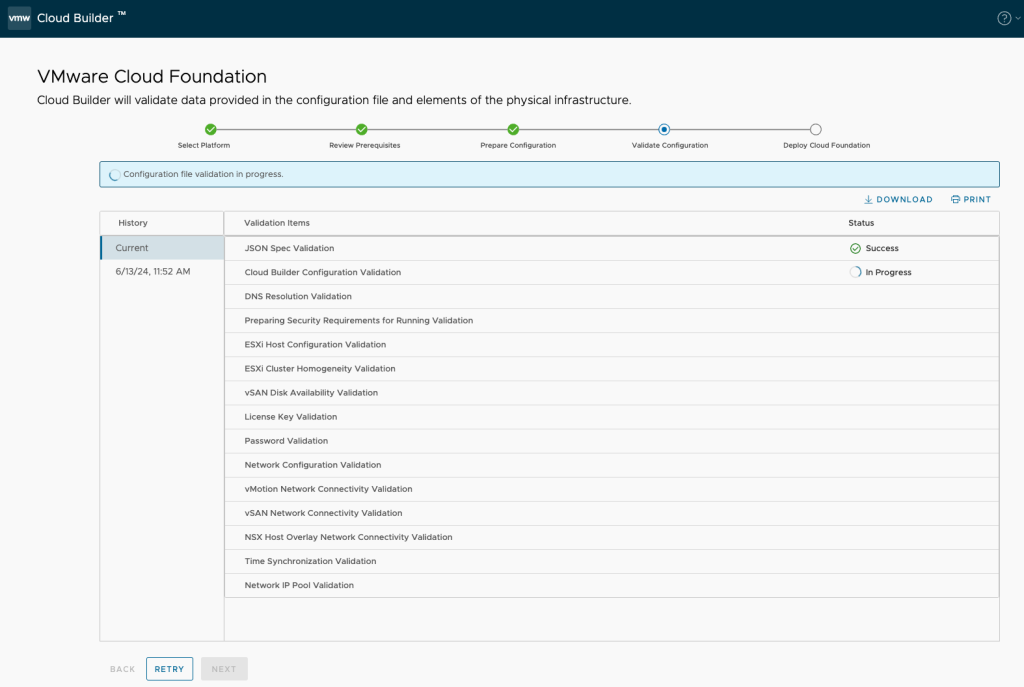The image size is (1024, 687).
Task: Click the Deploy Cloud Foundation step label
Action: pos(826,146)
